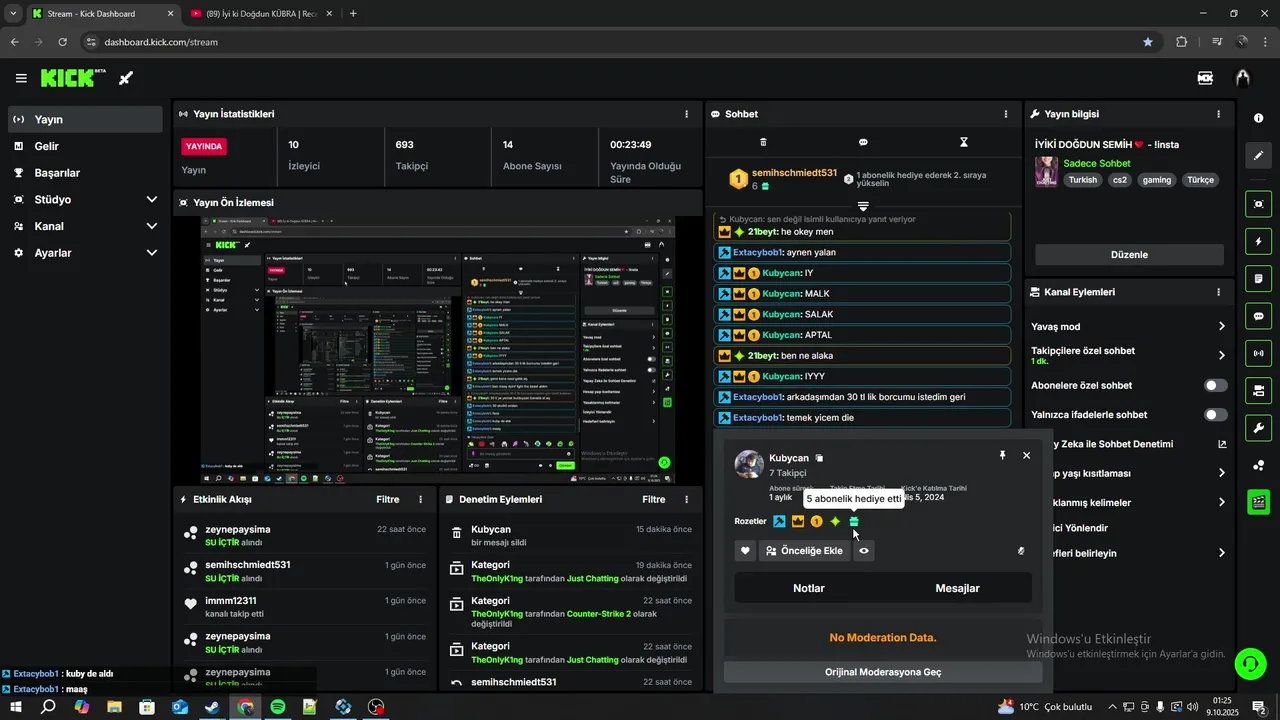
Task: Click the chat bubble icon in right sidebar
Action: point(1258,316)
